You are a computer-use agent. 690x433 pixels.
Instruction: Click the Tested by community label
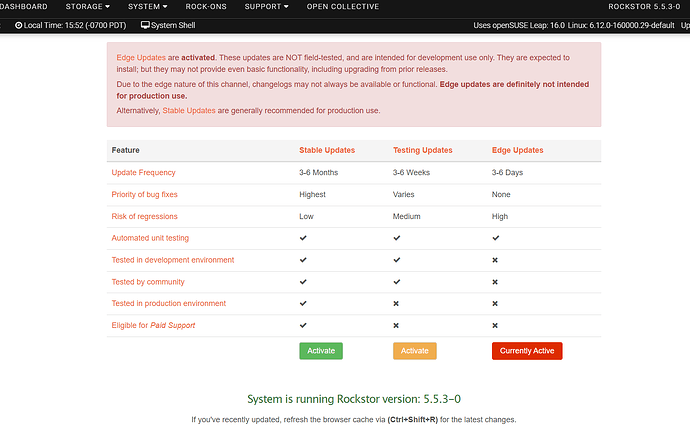click(x=148, y=282)
